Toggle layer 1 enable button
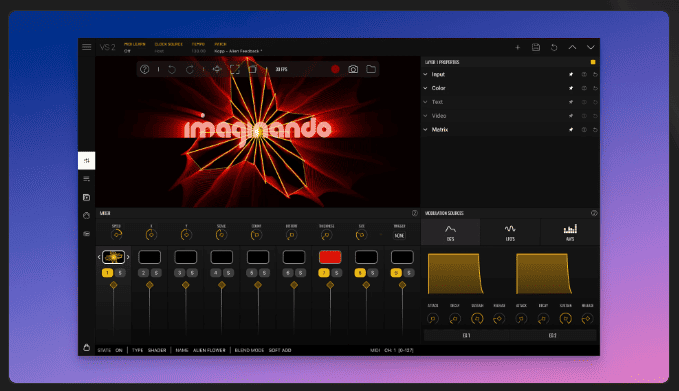679x391 pixels. click(107, 273)
